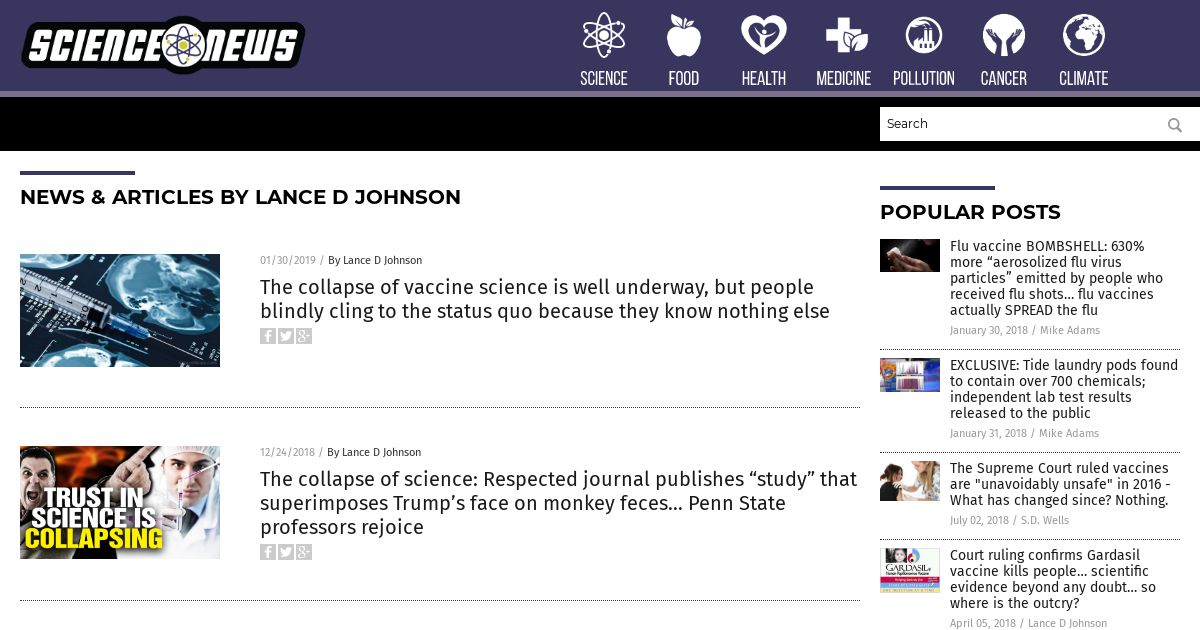Focus the Search text field
This screenshot has height=630, width=1200.
tap(1020, 124)
